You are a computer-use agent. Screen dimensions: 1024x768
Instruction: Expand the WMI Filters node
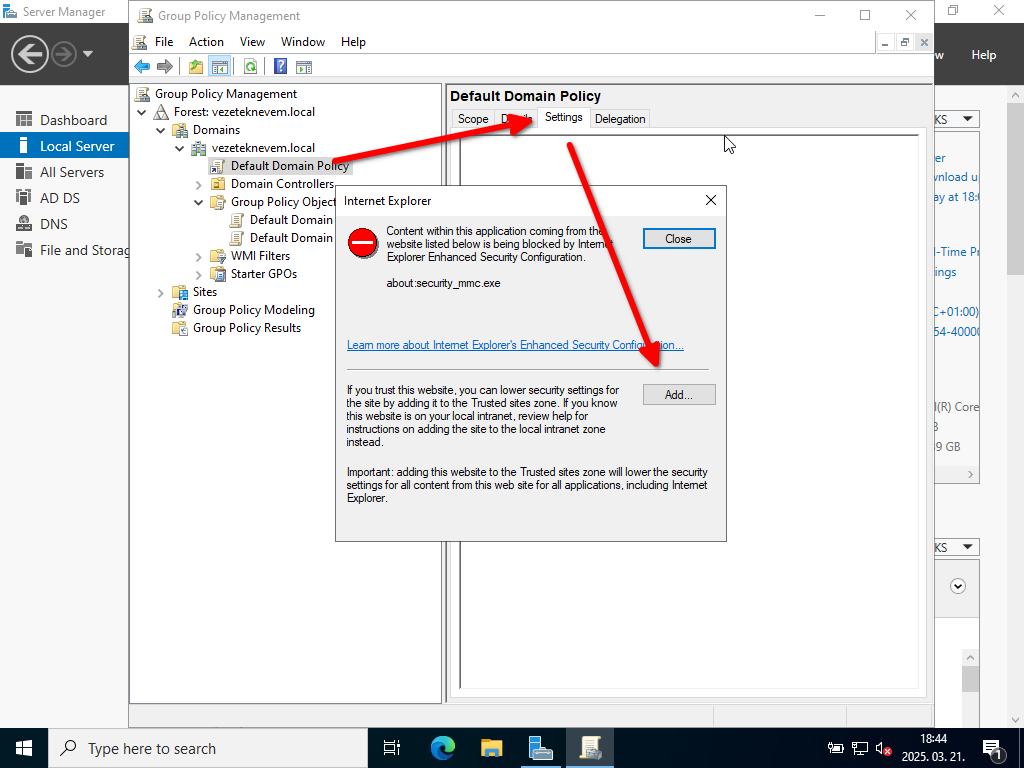[x=199, y=256]
